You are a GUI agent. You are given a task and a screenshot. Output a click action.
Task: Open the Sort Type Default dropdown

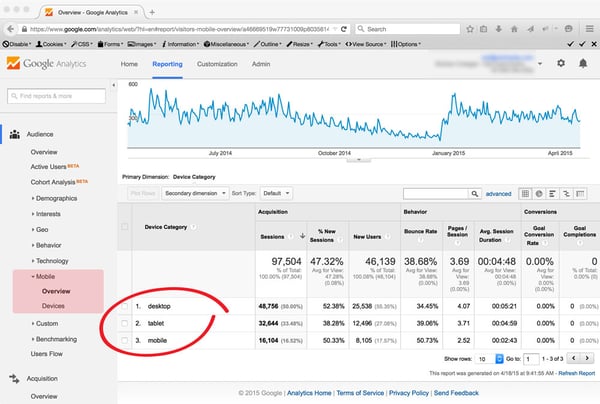point(276,193)
